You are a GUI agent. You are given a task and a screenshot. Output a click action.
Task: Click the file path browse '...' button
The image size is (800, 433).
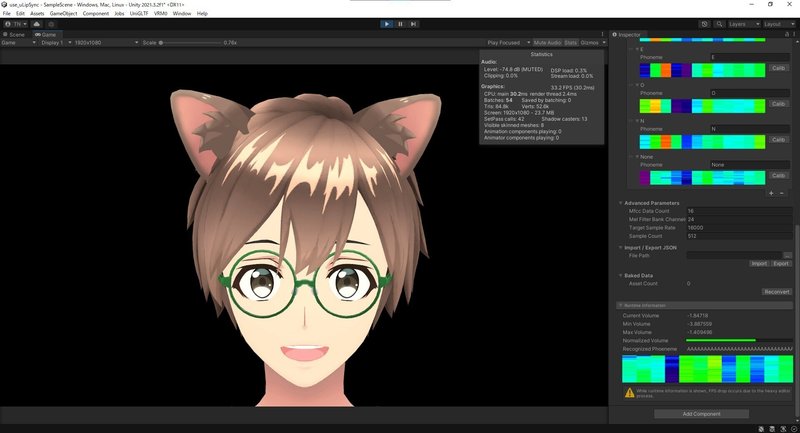(788, 255)
